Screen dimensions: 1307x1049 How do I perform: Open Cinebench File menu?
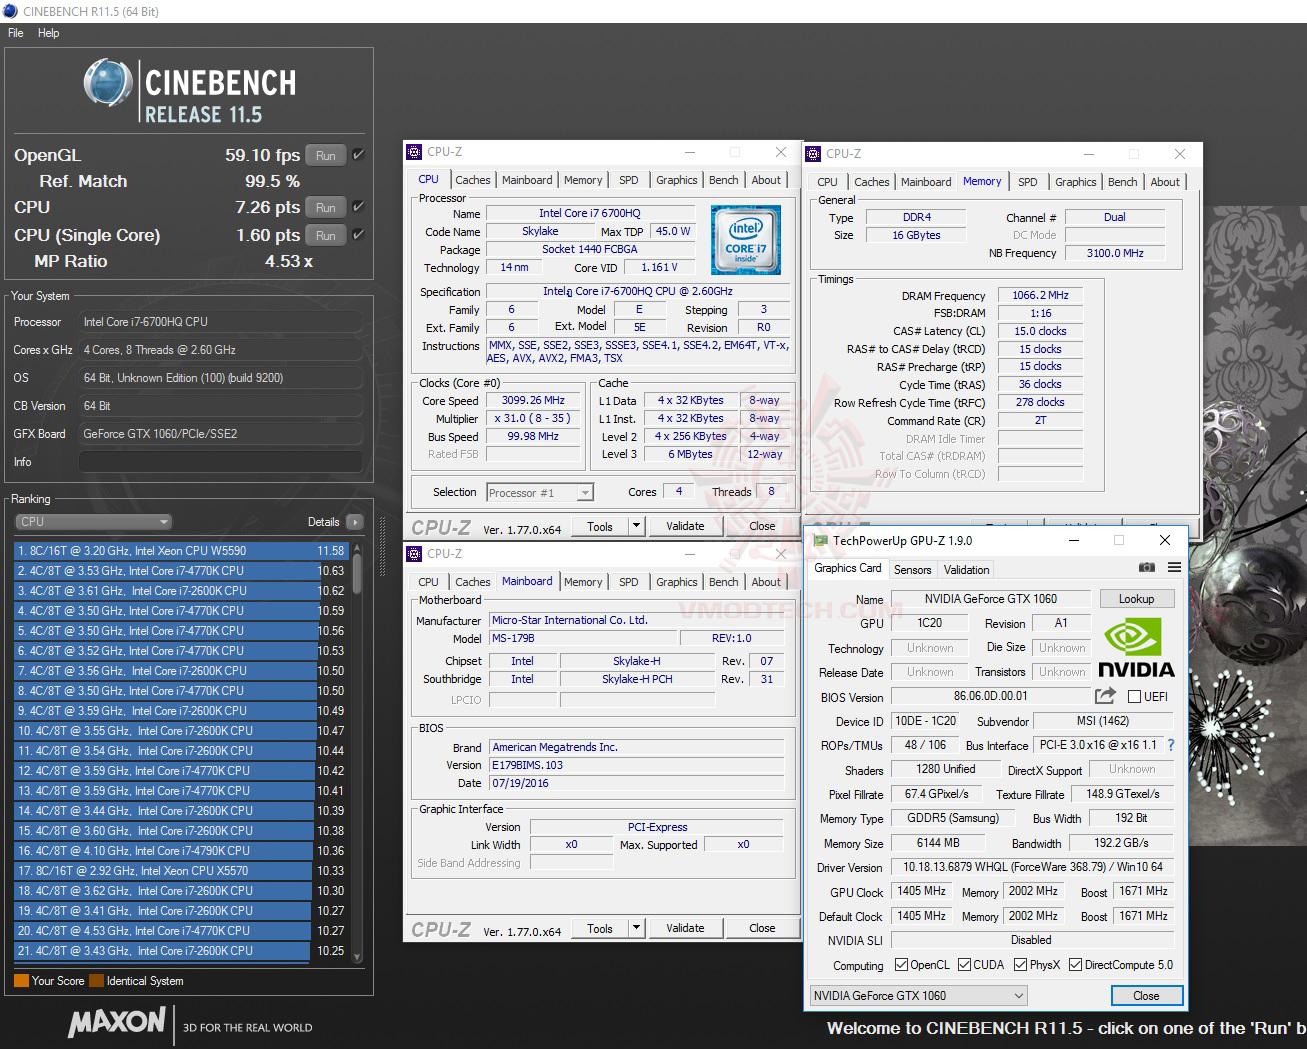(x=16, y=33)
